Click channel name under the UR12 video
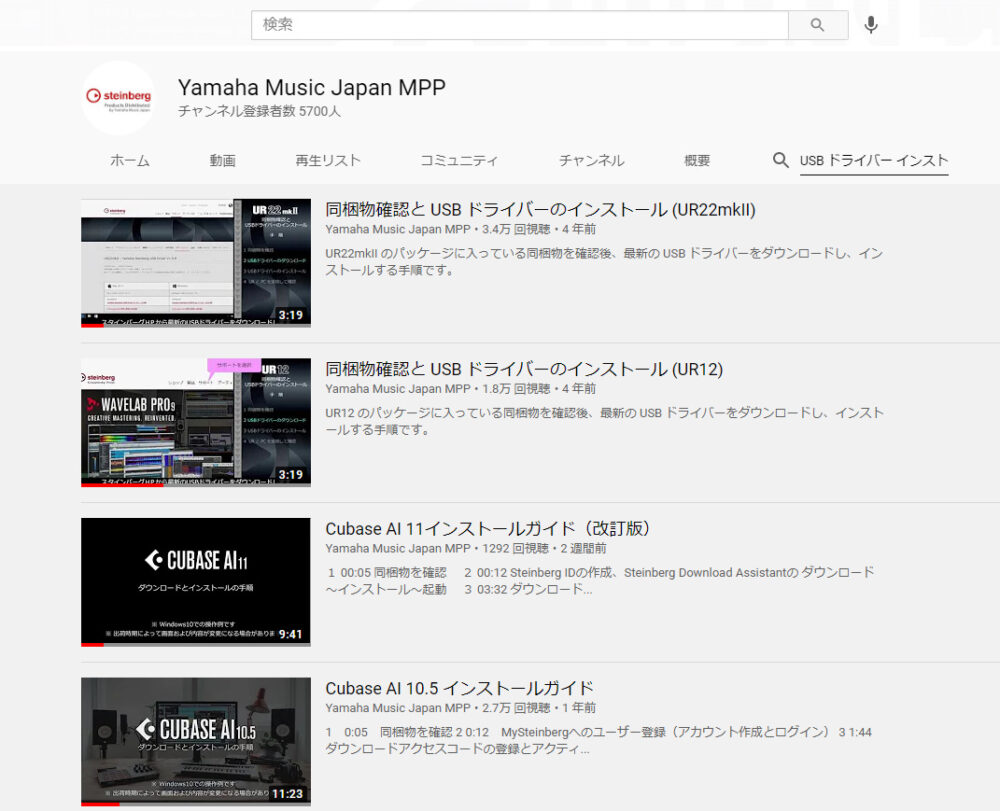 pyautogui.click(x=398, y=388)
